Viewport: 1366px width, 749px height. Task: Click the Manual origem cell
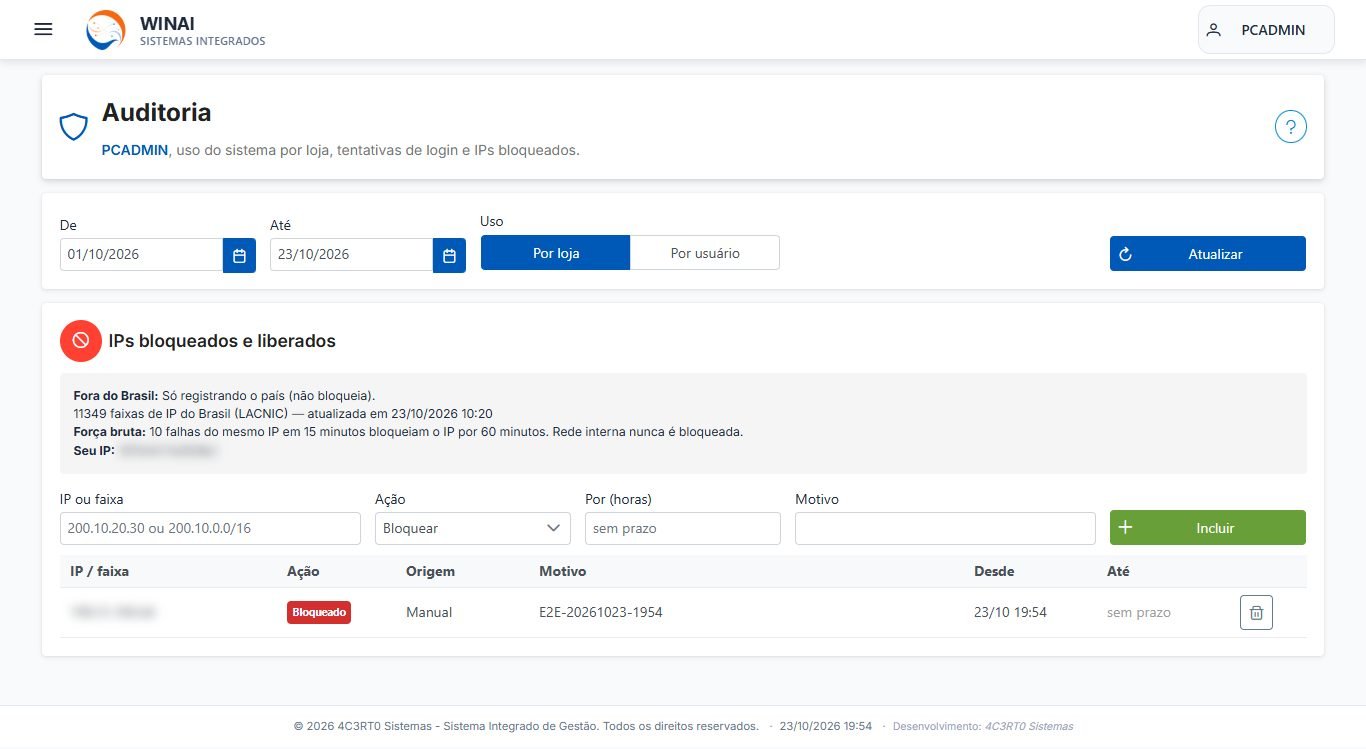429,612
